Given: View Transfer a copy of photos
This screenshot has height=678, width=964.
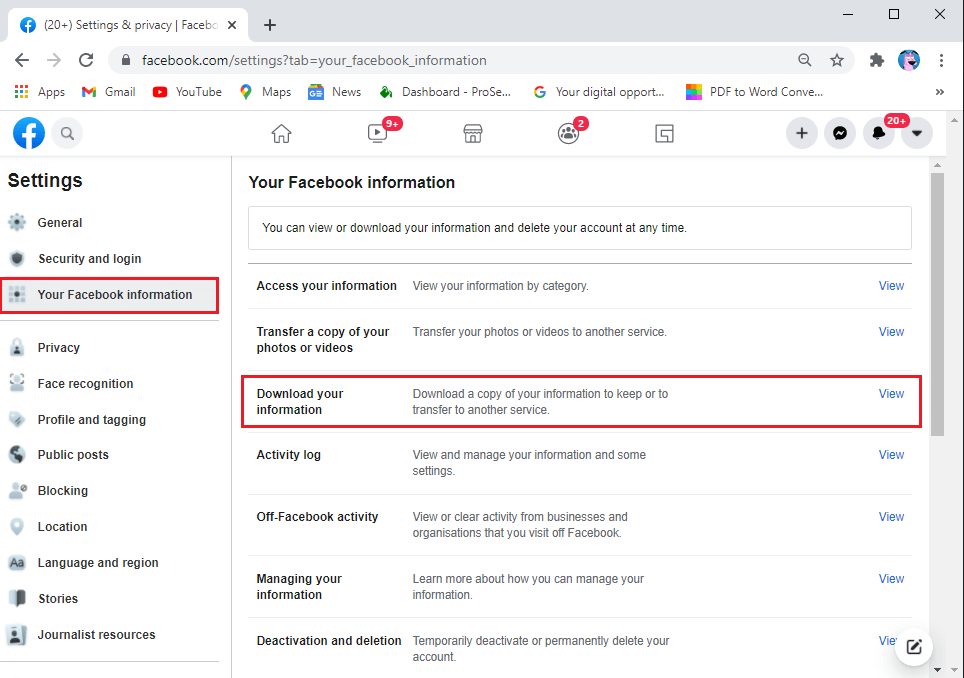Looking at the screenshot, I should point(891,332).
